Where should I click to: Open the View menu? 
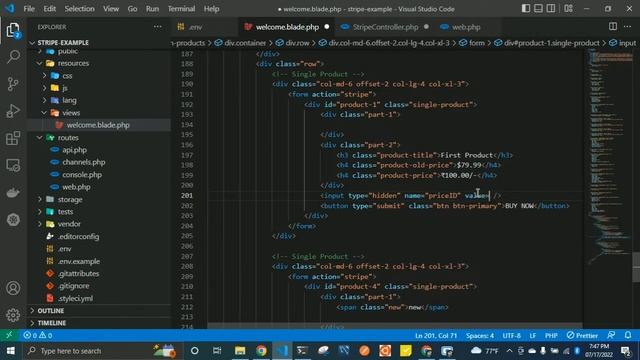111,9
